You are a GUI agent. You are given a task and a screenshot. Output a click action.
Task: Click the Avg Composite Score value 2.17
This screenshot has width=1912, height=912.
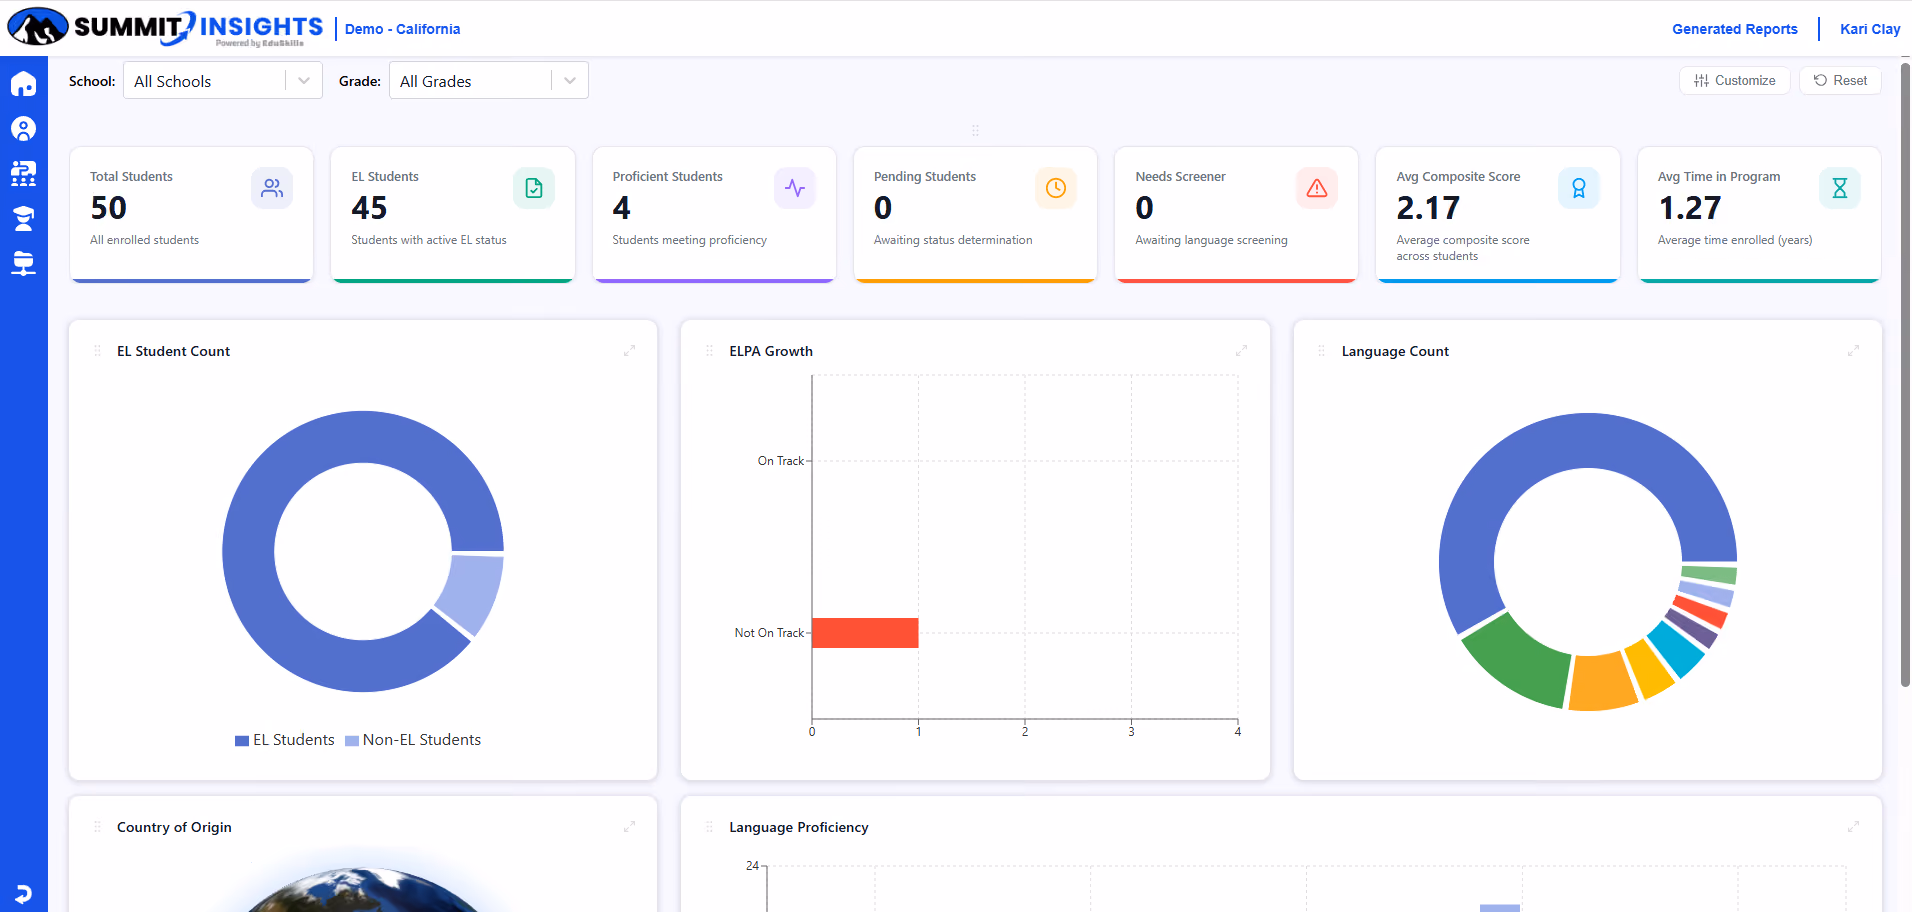point(1428,208)
